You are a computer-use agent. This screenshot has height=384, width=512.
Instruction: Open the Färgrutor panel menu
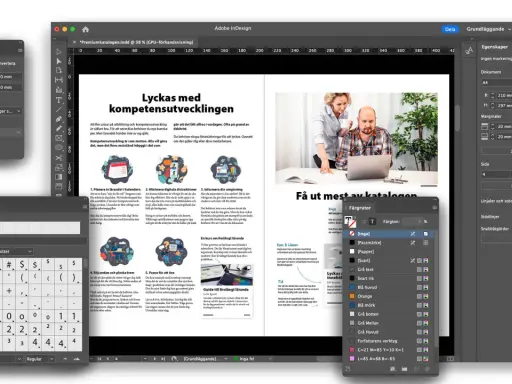434,208
